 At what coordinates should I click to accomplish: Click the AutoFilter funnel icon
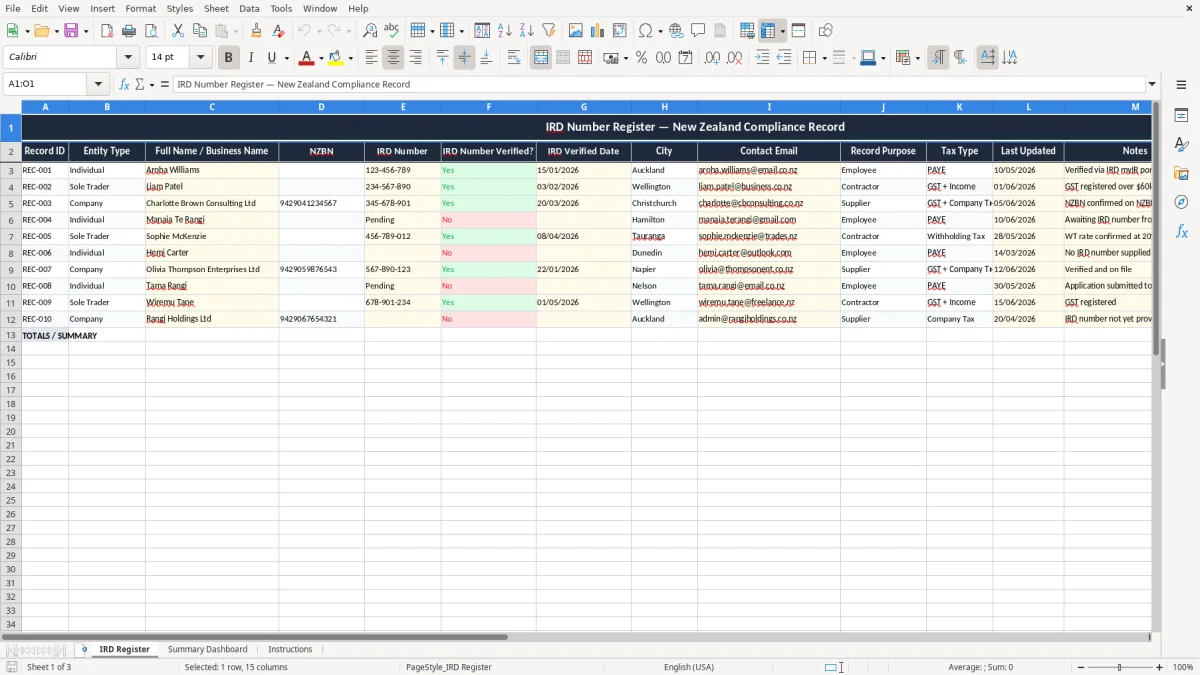point(549,31)
